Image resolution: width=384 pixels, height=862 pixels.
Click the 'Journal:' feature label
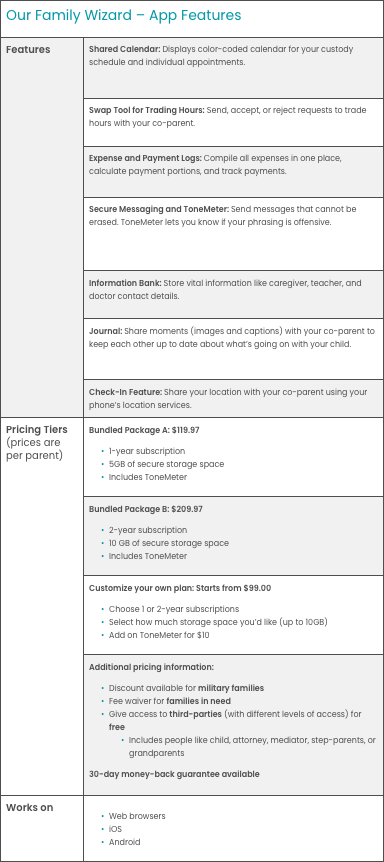click(x=105, y=331)
